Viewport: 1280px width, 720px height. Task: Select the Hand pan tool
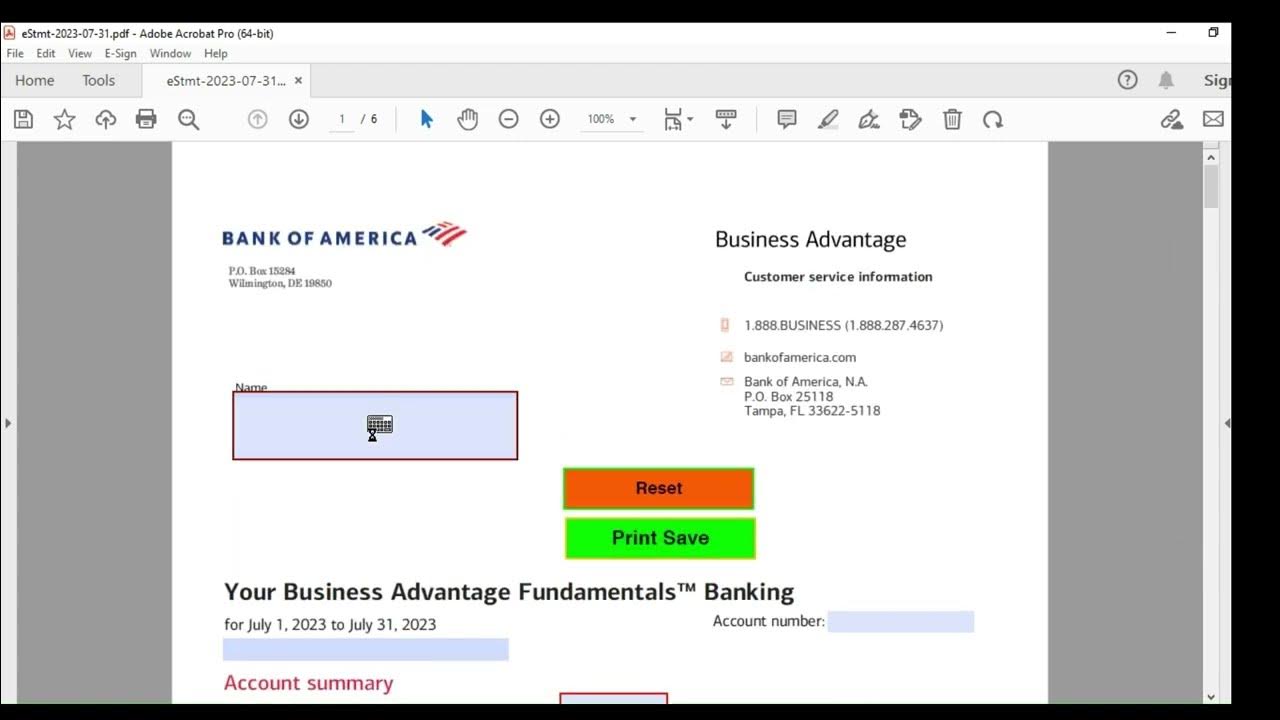(x=467, y=120)
